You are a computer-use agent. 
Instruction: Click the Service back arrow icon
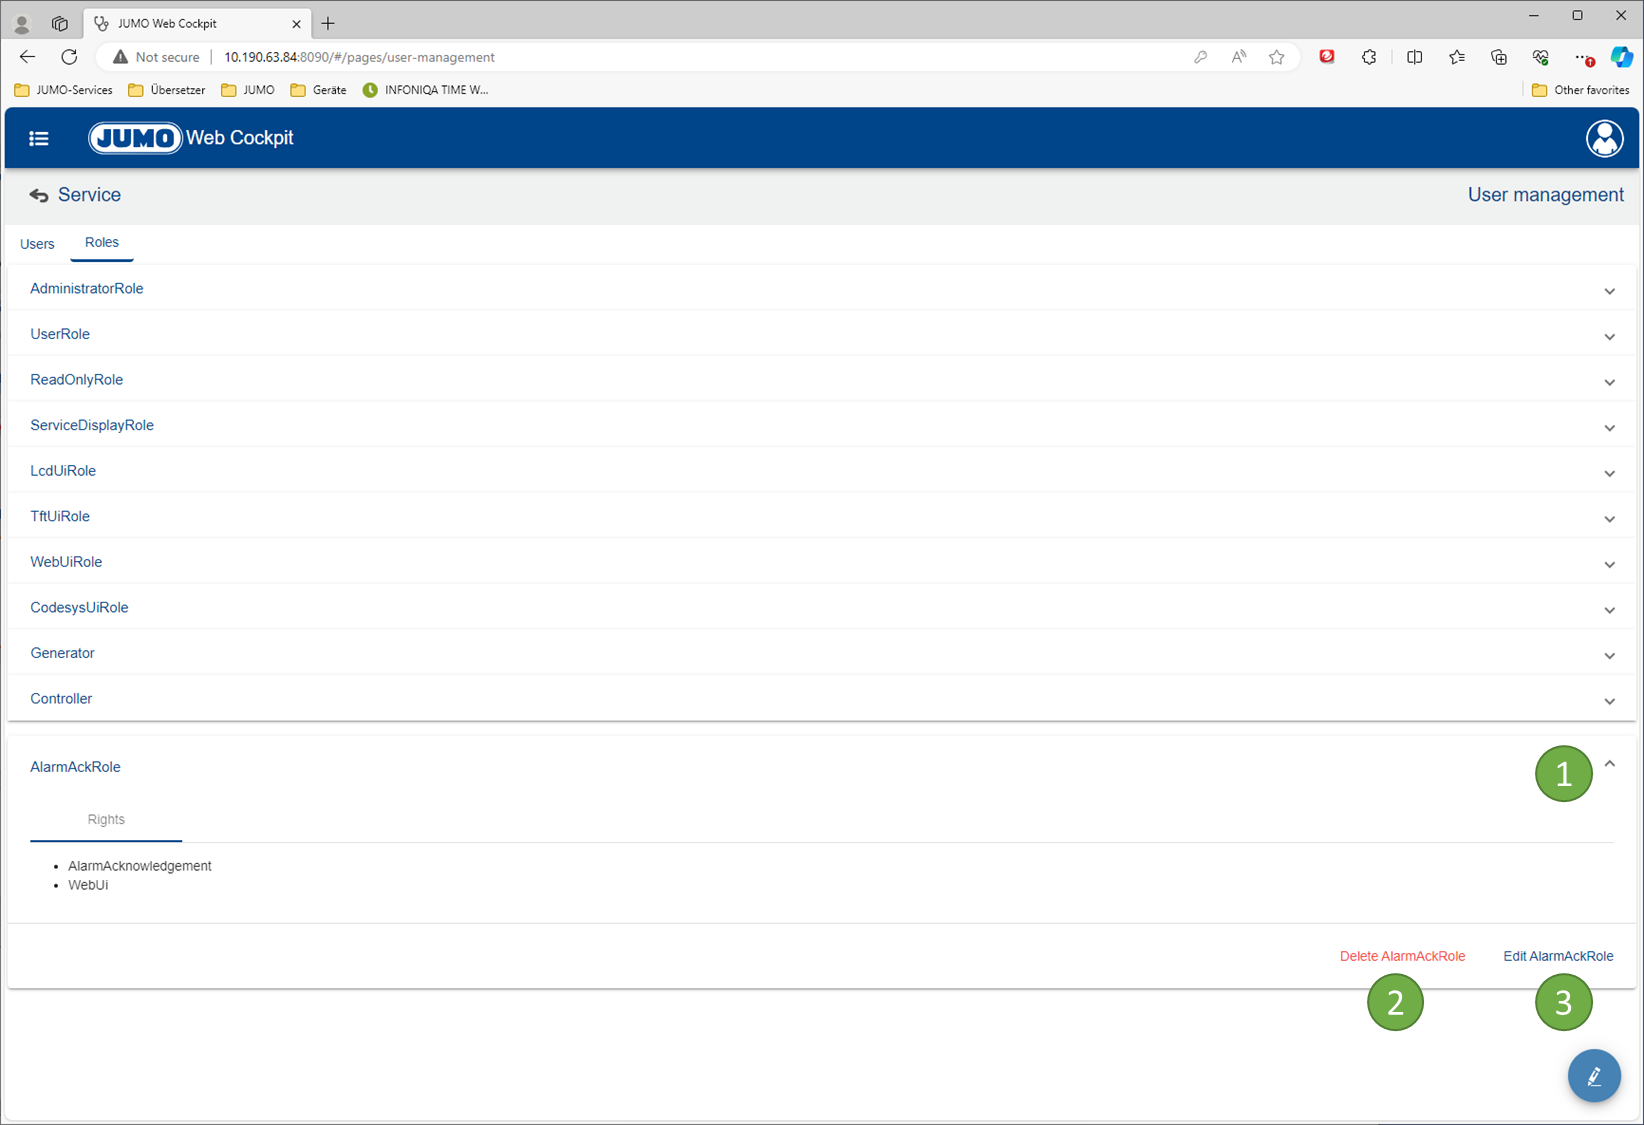pyautogui.click(x=39, y=196)
